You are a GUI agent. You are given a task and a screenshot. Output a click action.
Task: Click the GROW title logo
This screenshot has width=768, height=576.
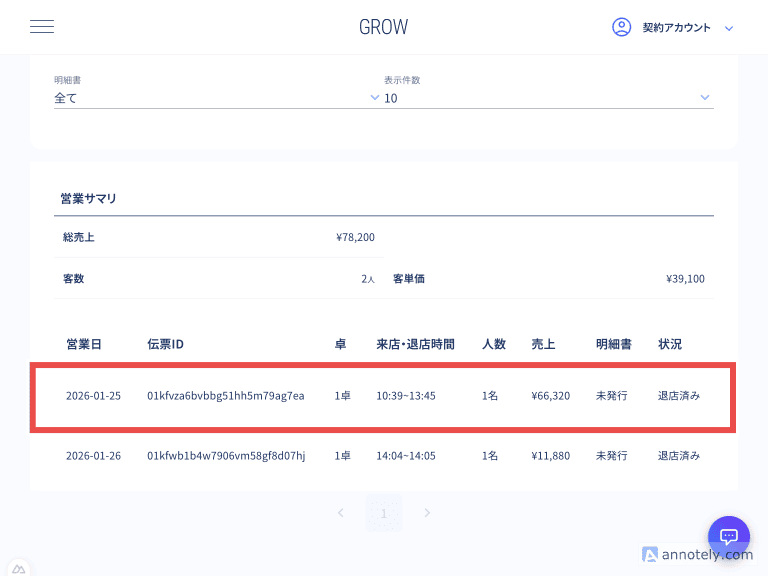(384, 27)
